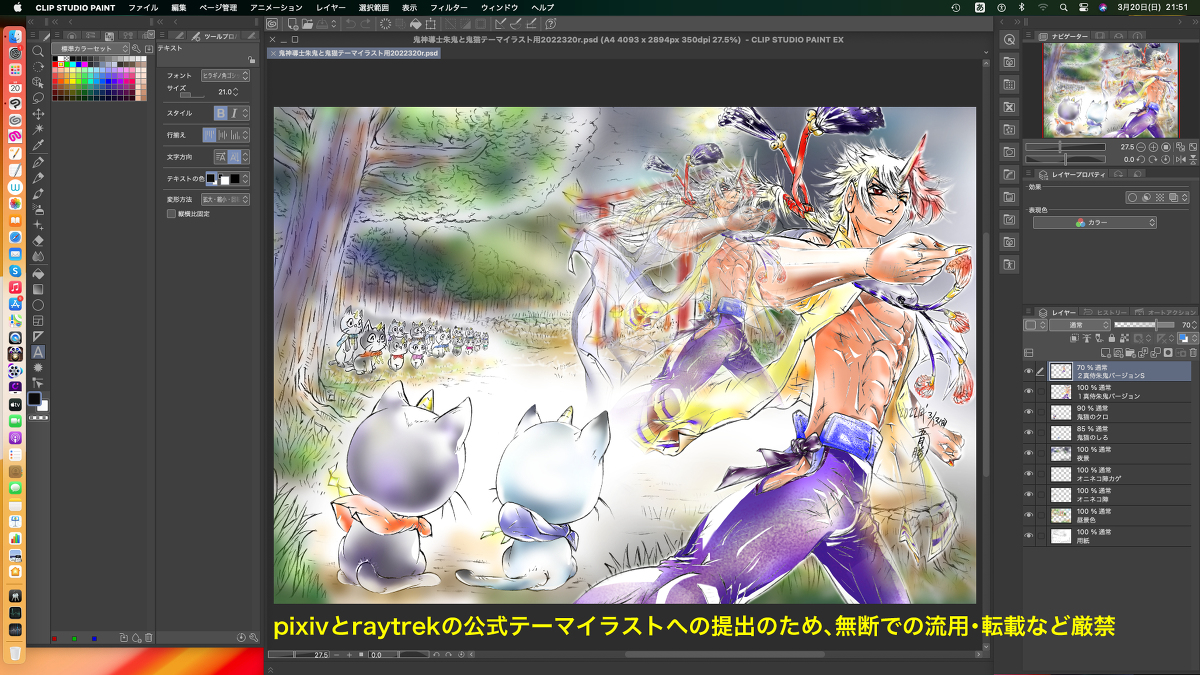The height and width of the screenshot is (675, 1200).
Task: Enable the 縦横比固定 checkbox
Action: (x=170, y=213)
